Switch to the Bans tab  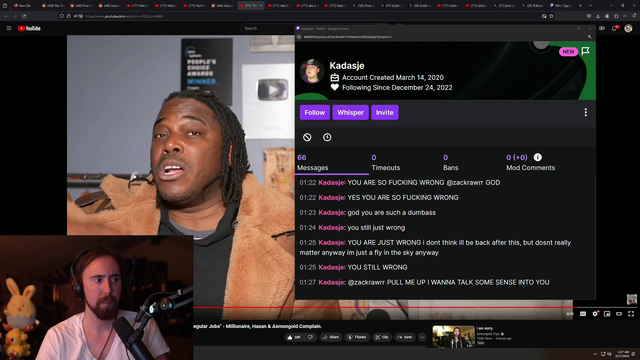click(450, 162)
